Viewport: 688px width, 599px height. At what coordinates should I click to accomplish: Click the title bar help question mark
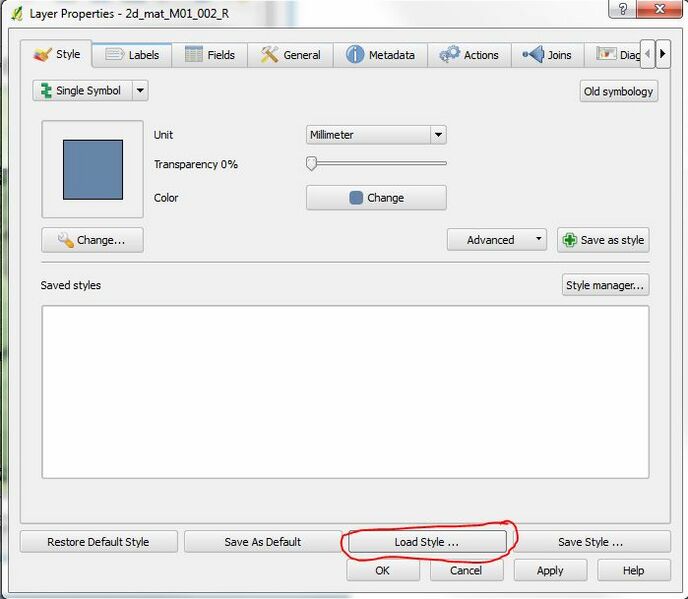tap(624, 9)
